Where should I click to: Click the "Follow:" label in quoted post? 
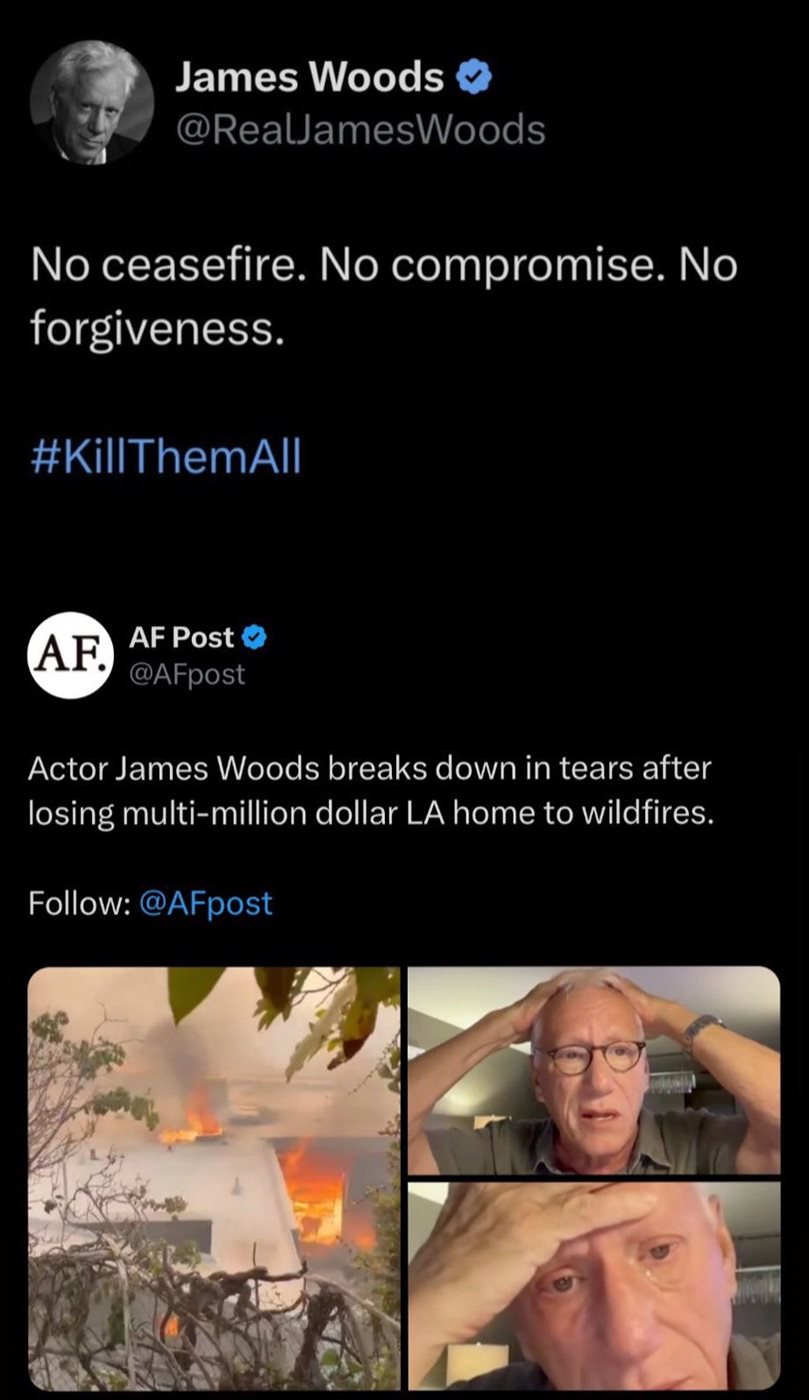coord(78,903)
